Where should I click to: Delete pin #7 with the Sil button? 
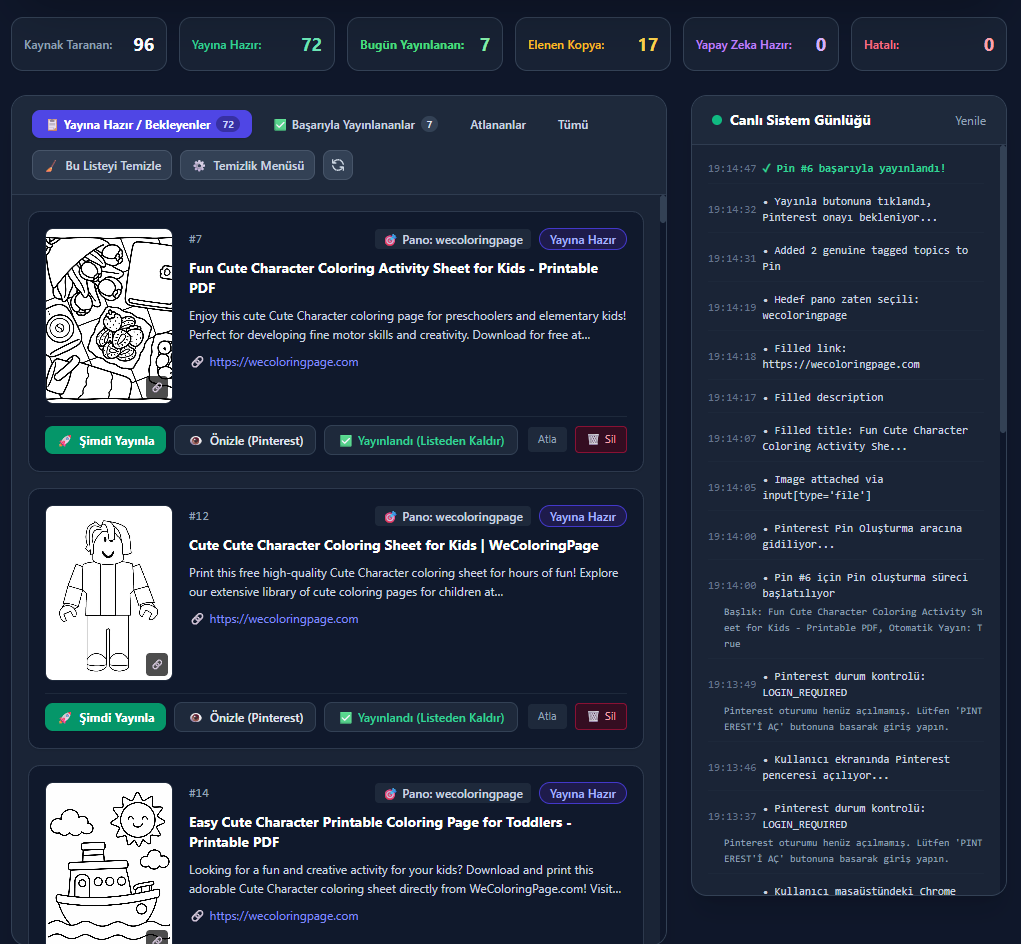[601, 439]
